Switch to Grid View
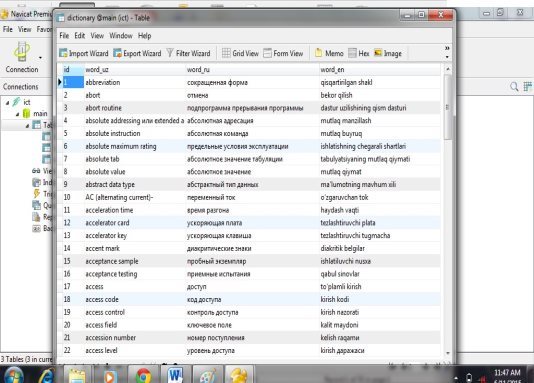 coord(240,53)
